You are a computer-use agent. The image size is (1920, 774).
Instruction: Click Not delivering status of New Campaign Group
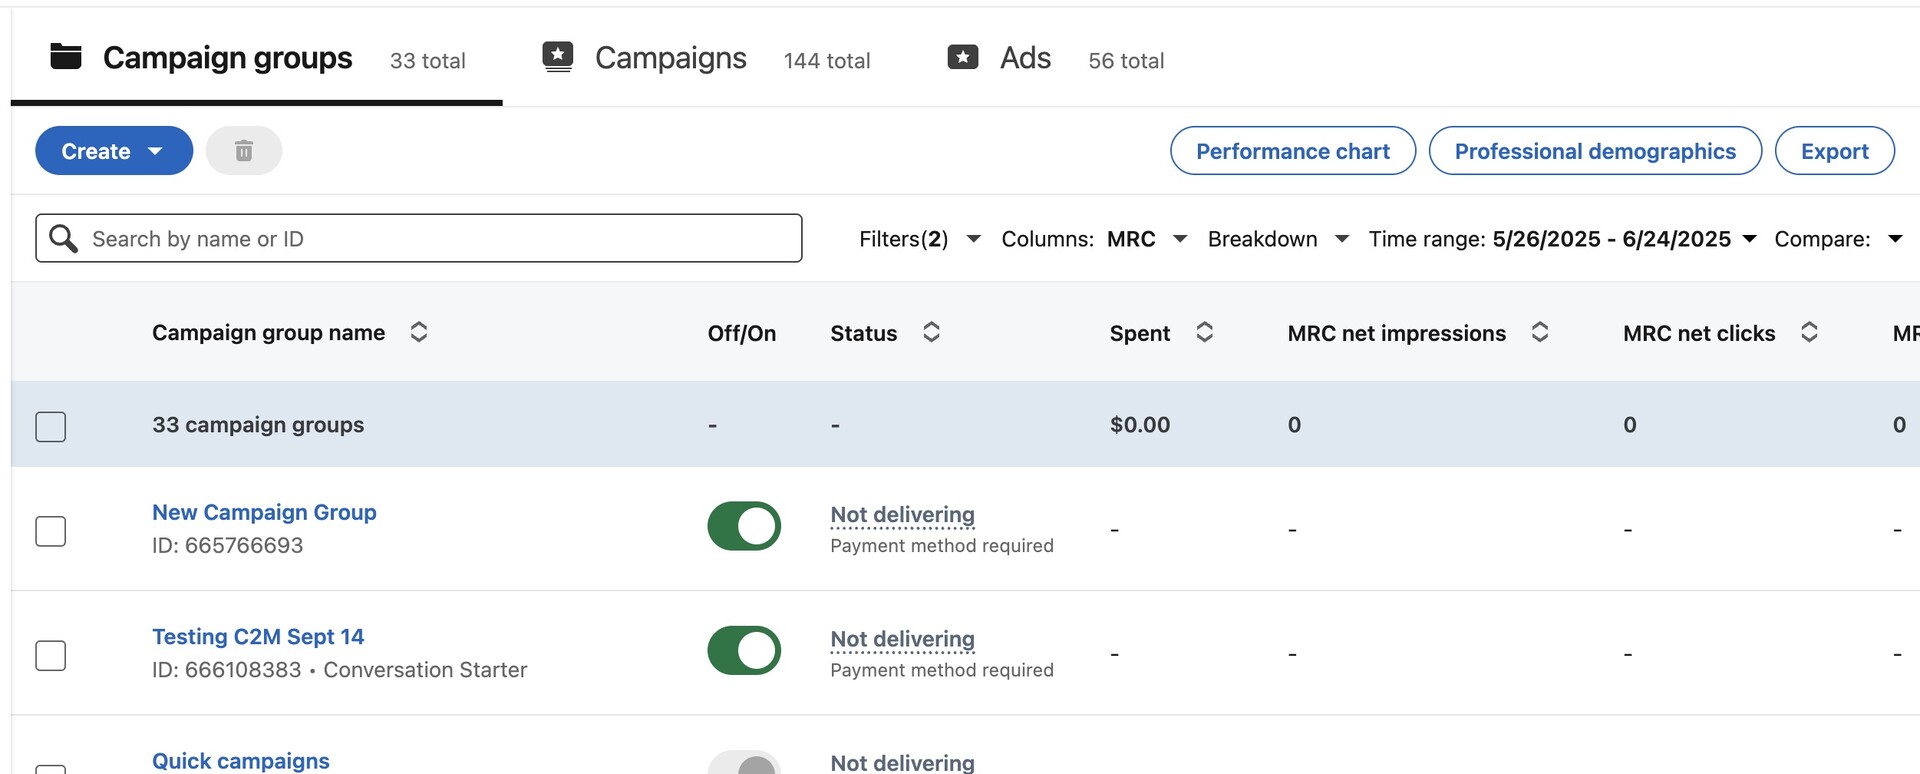[902, 515]
